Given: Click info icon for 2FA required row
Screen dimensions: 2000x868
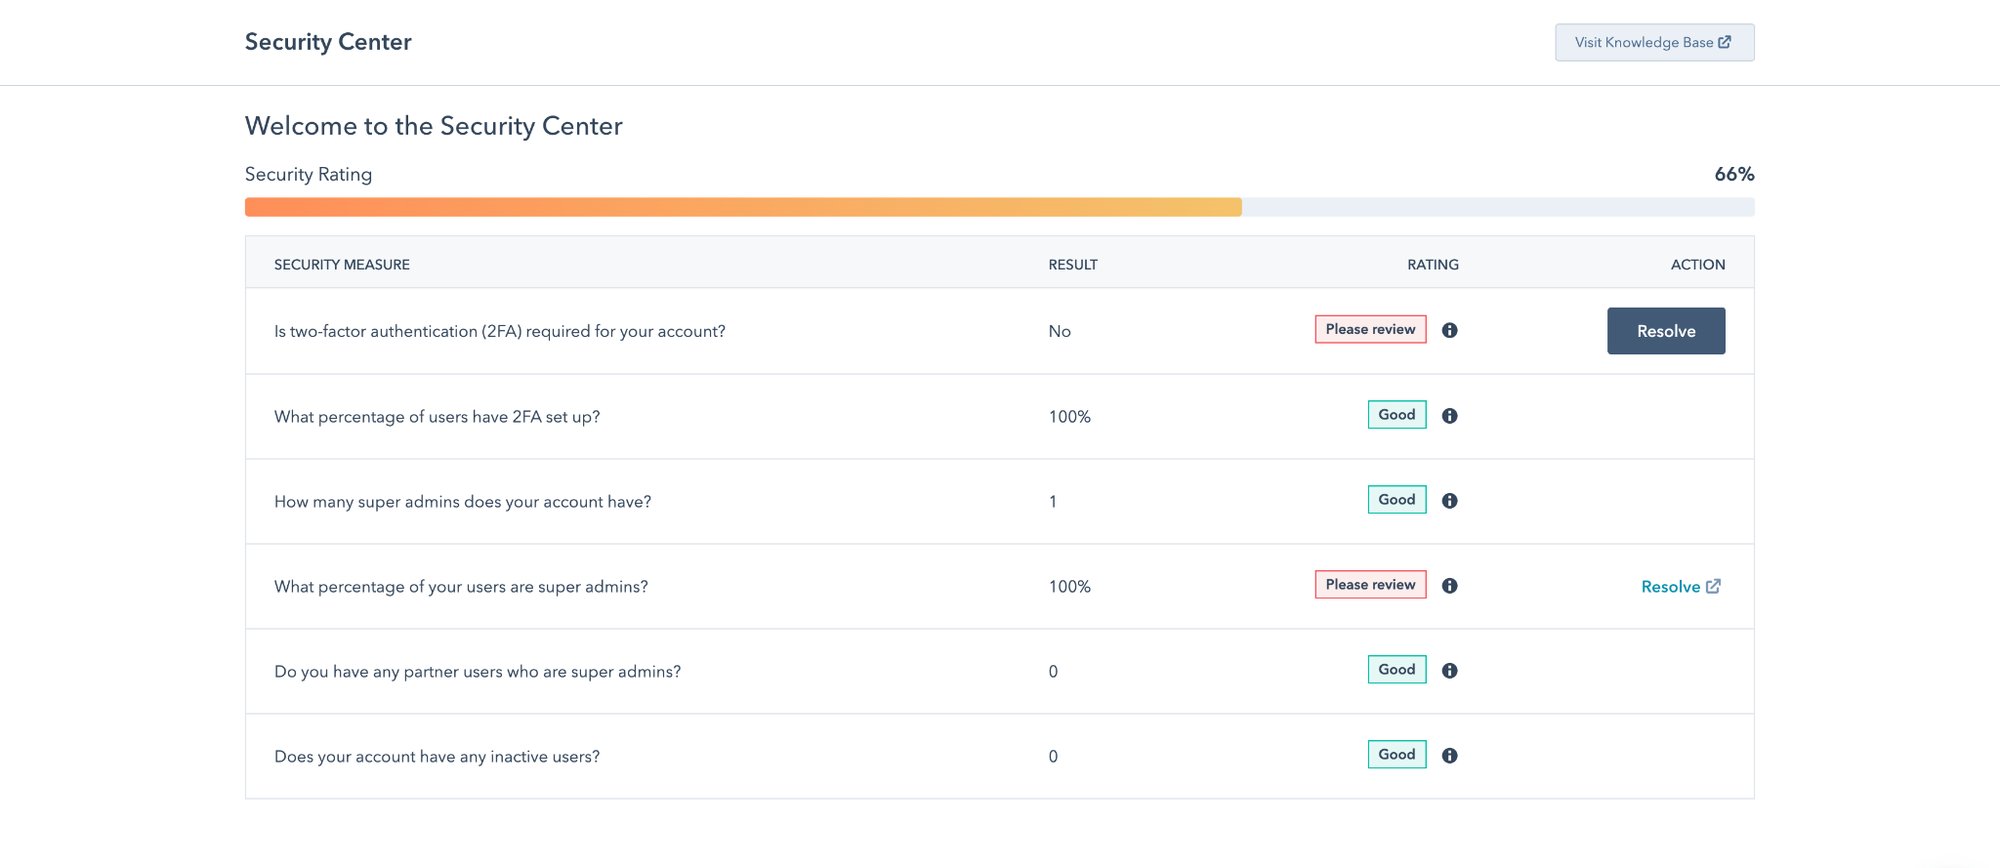Looking at the screenshot, I should tap(1449, 330).
